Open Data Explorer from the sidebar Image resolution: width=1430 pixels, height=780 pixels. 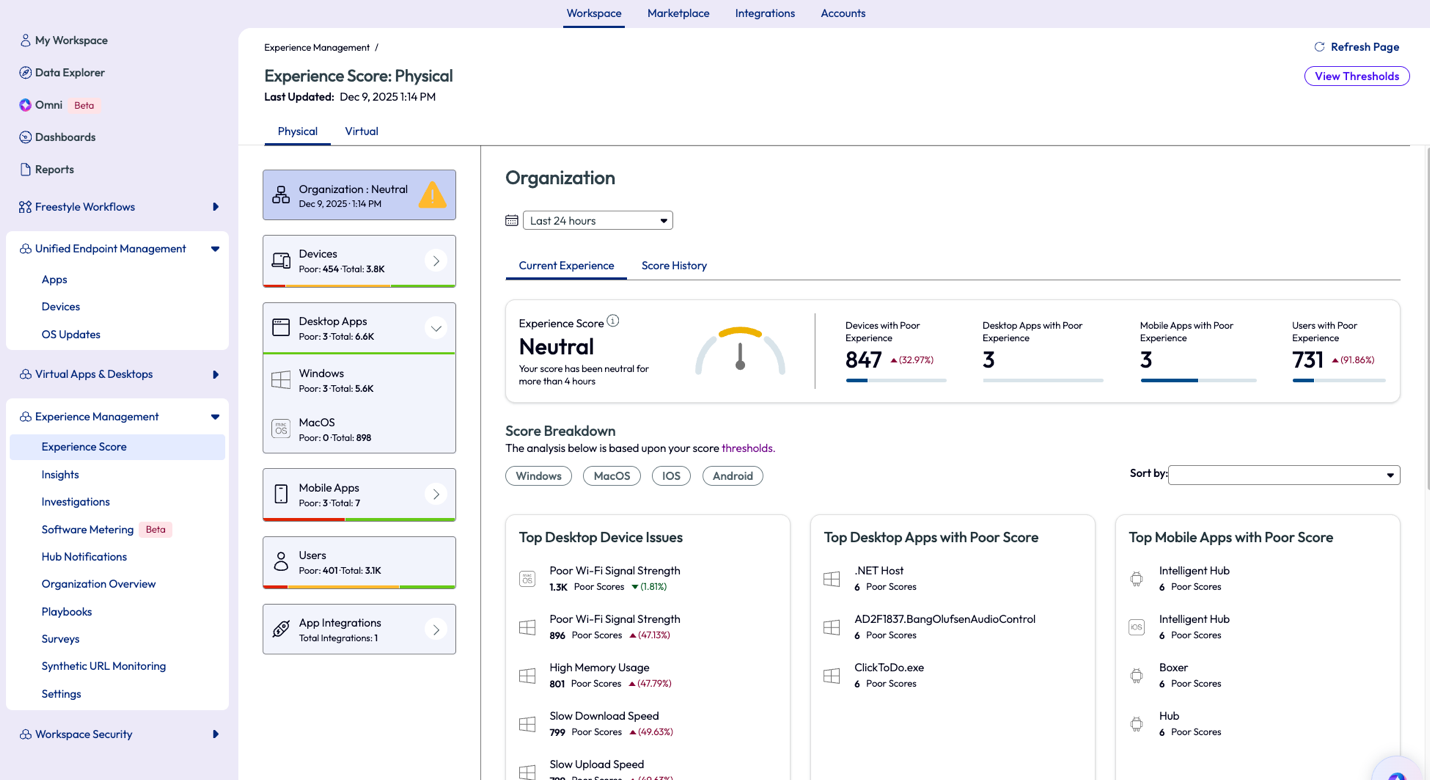(69, 73)
